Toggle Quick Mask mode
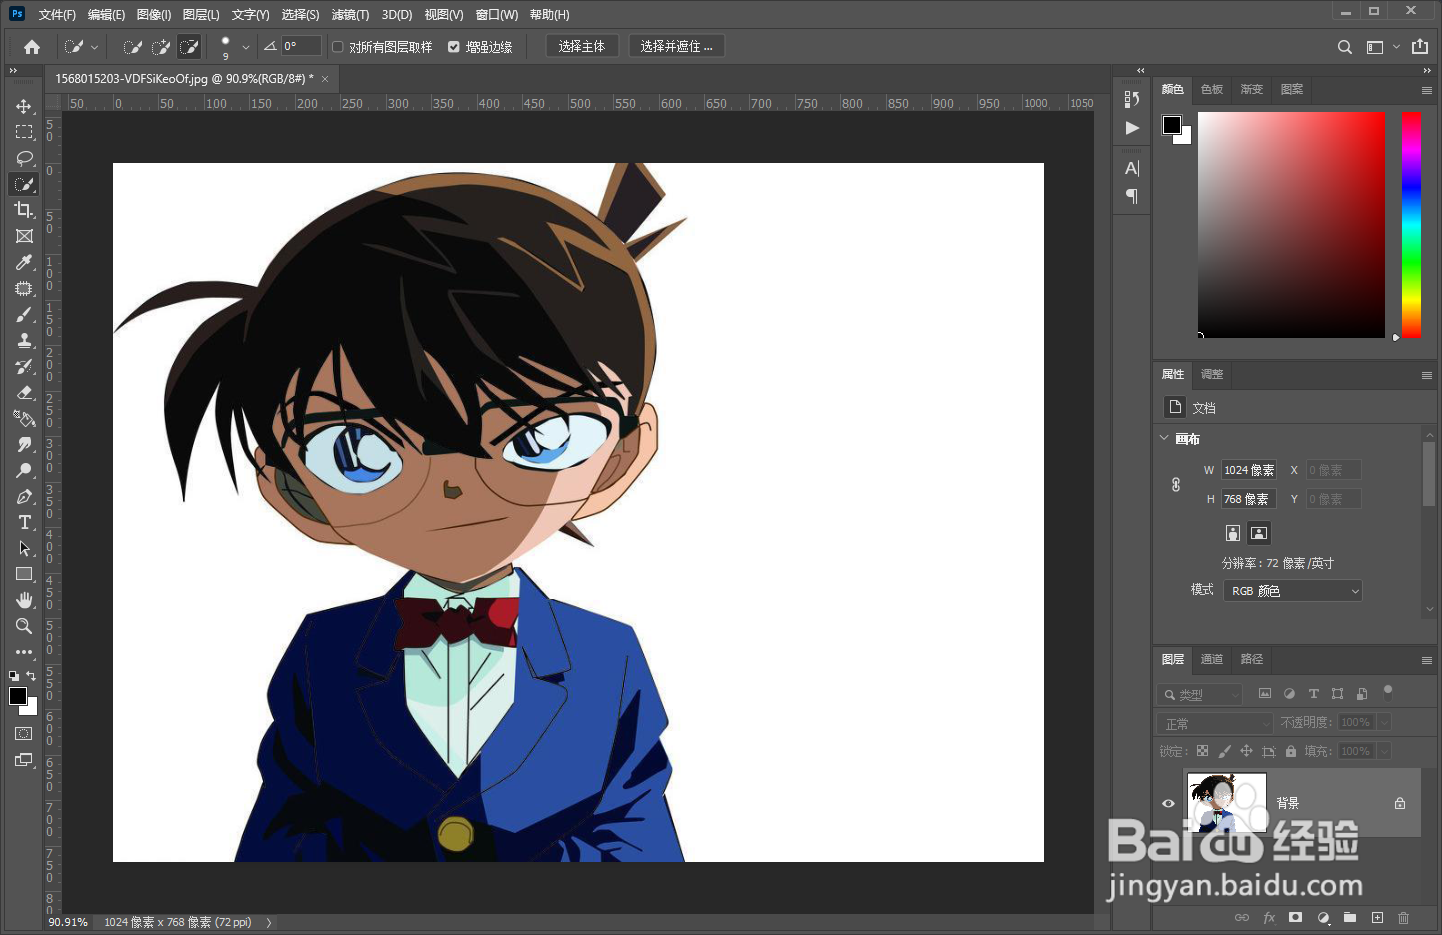Screen dimensions: 1442x935 24,734
